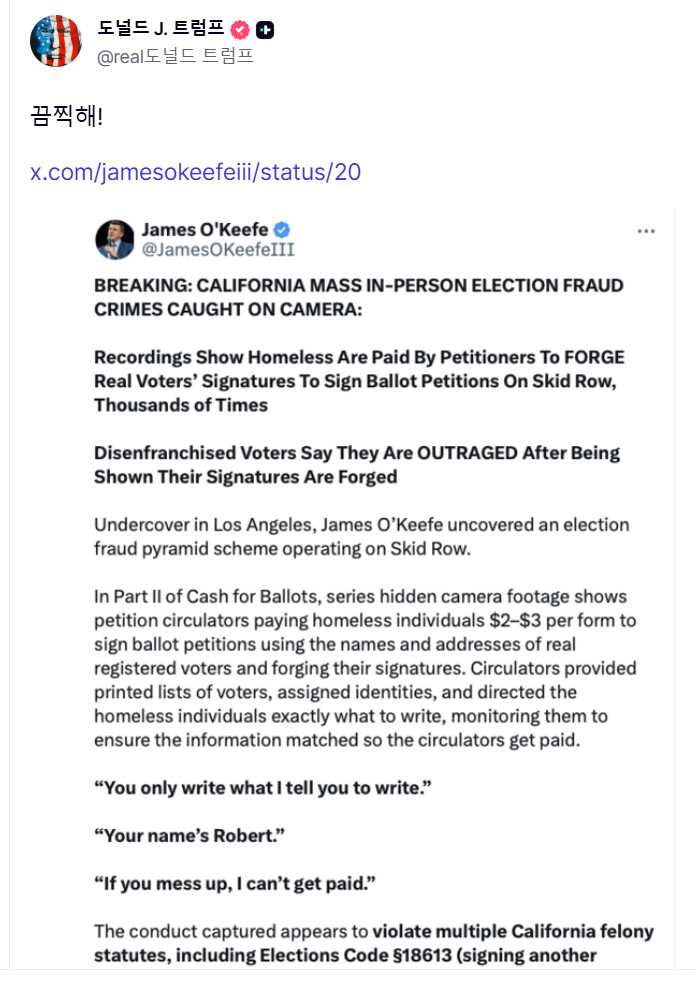Click the post text 꿈찍해!

click(x=66, y=116)
